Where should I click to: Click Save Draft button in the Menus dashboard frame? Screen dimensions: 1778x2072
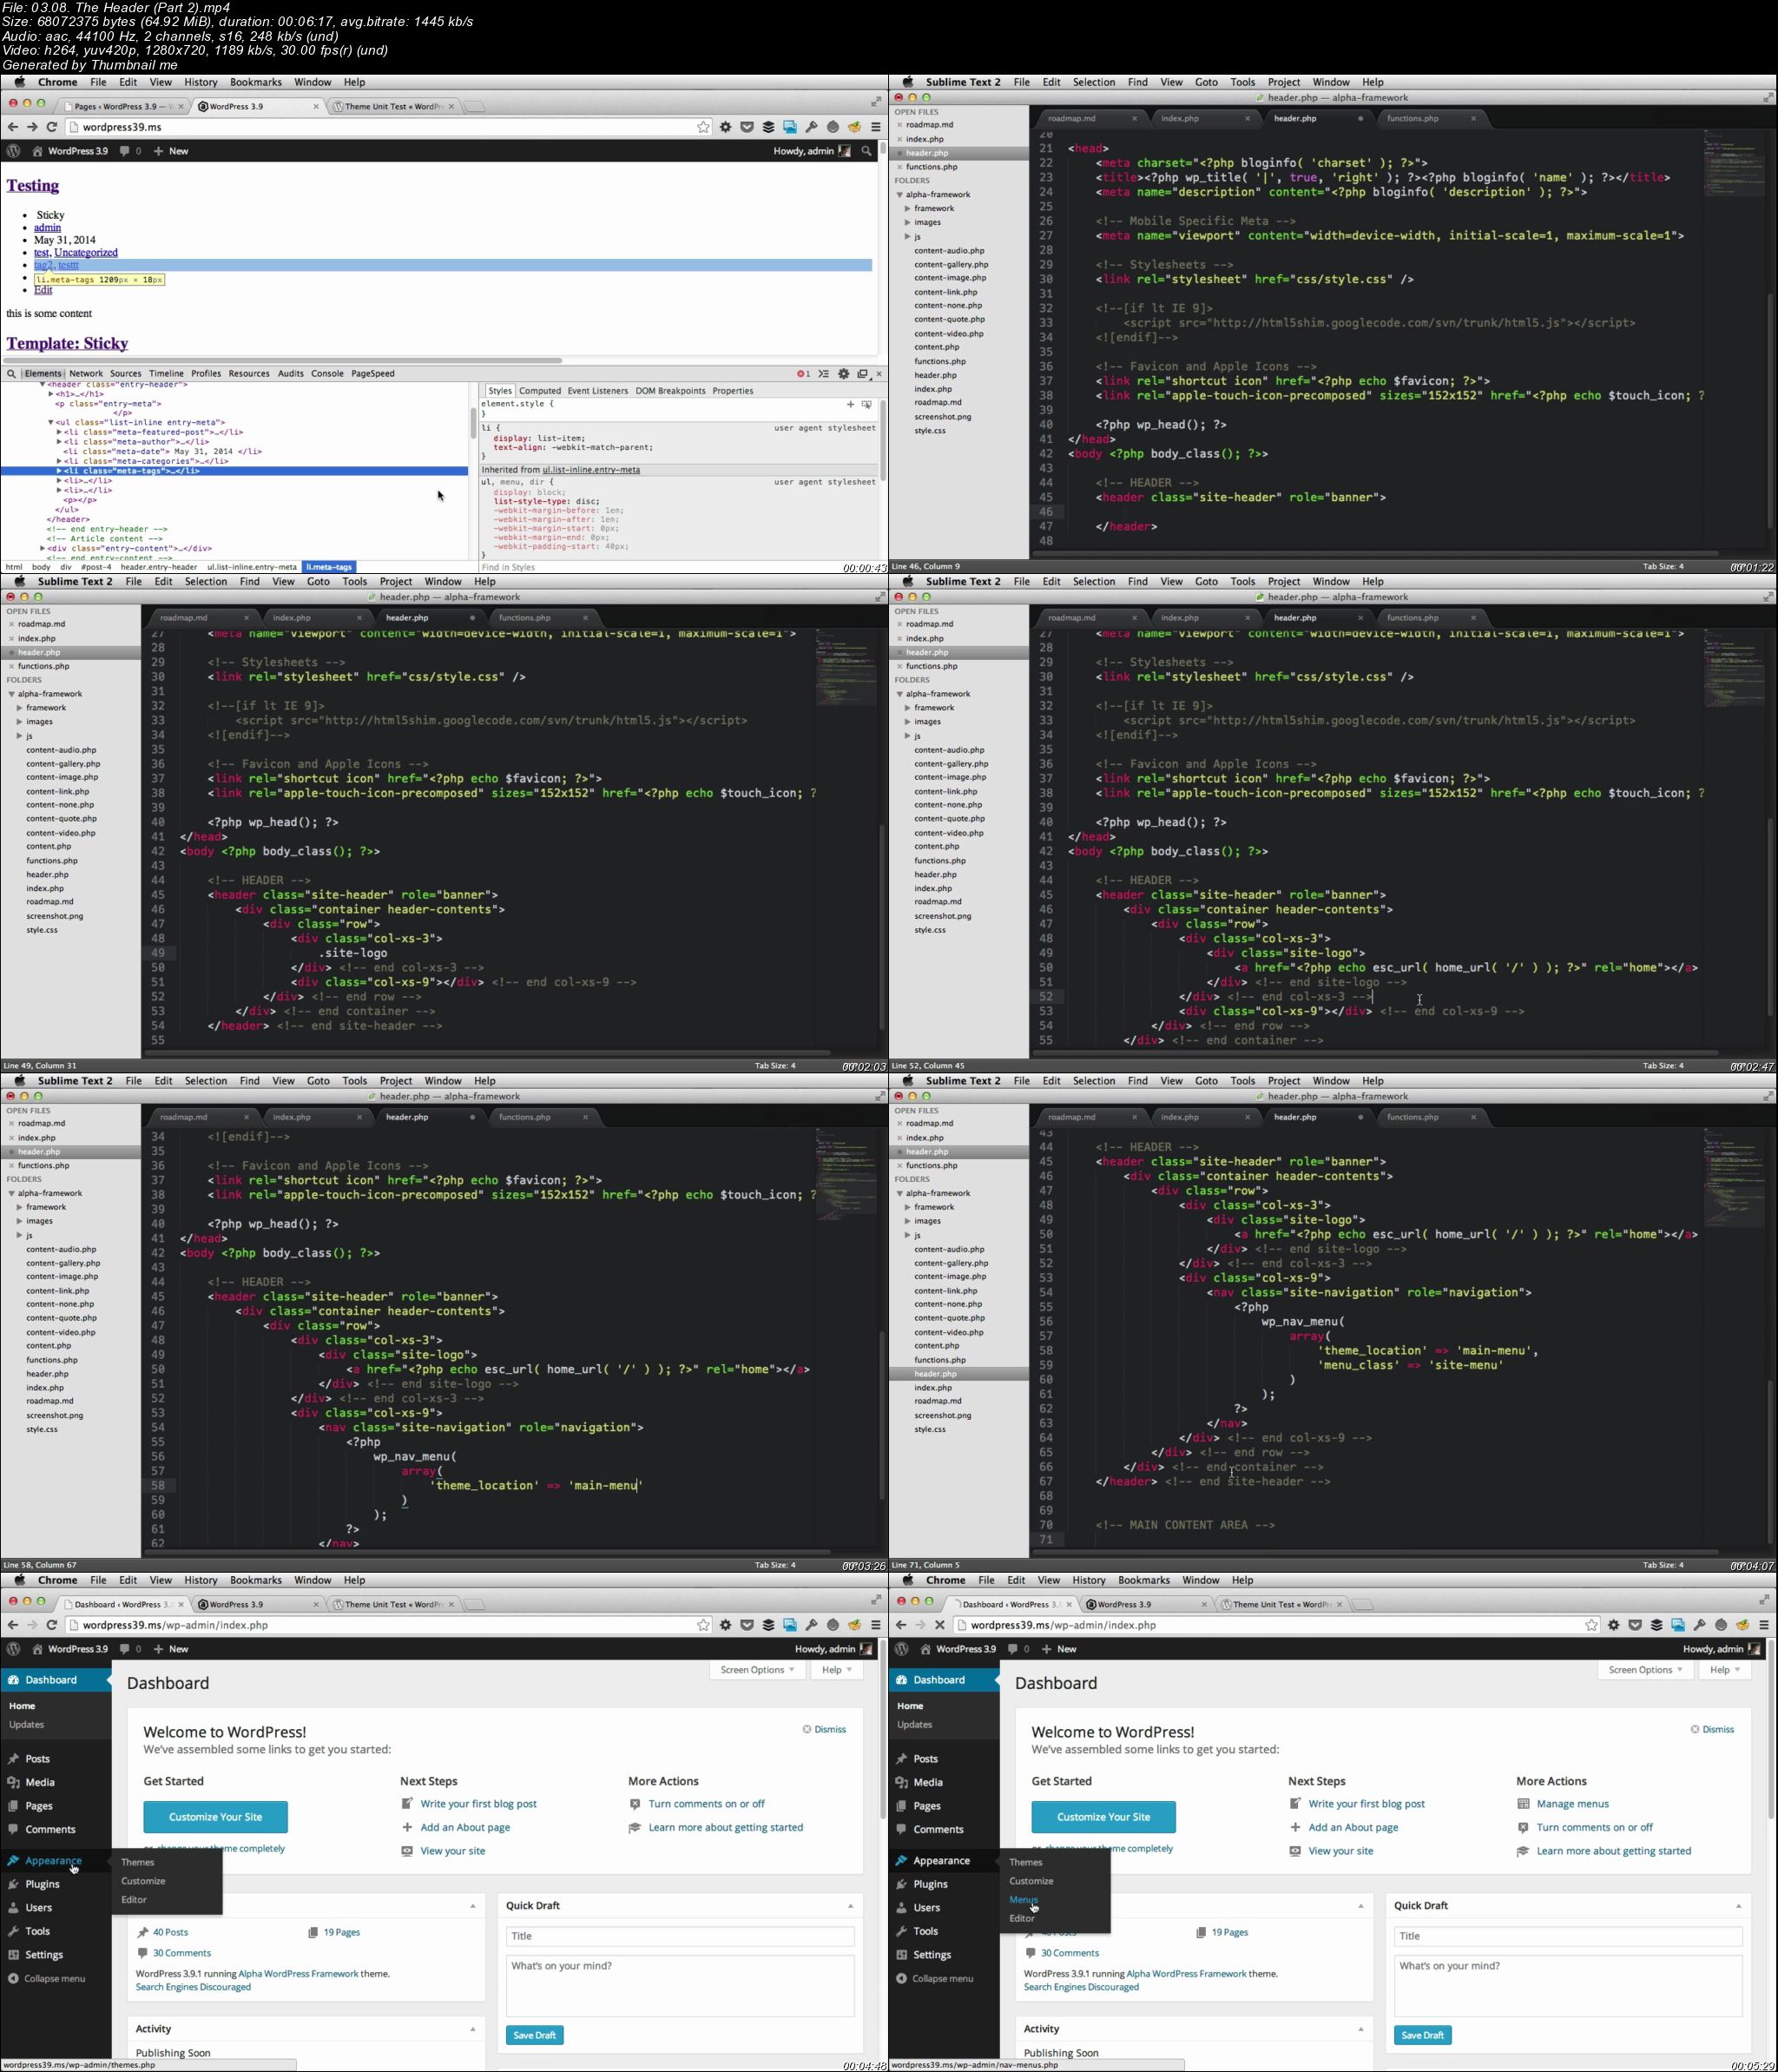[x=1422, y=2035]
